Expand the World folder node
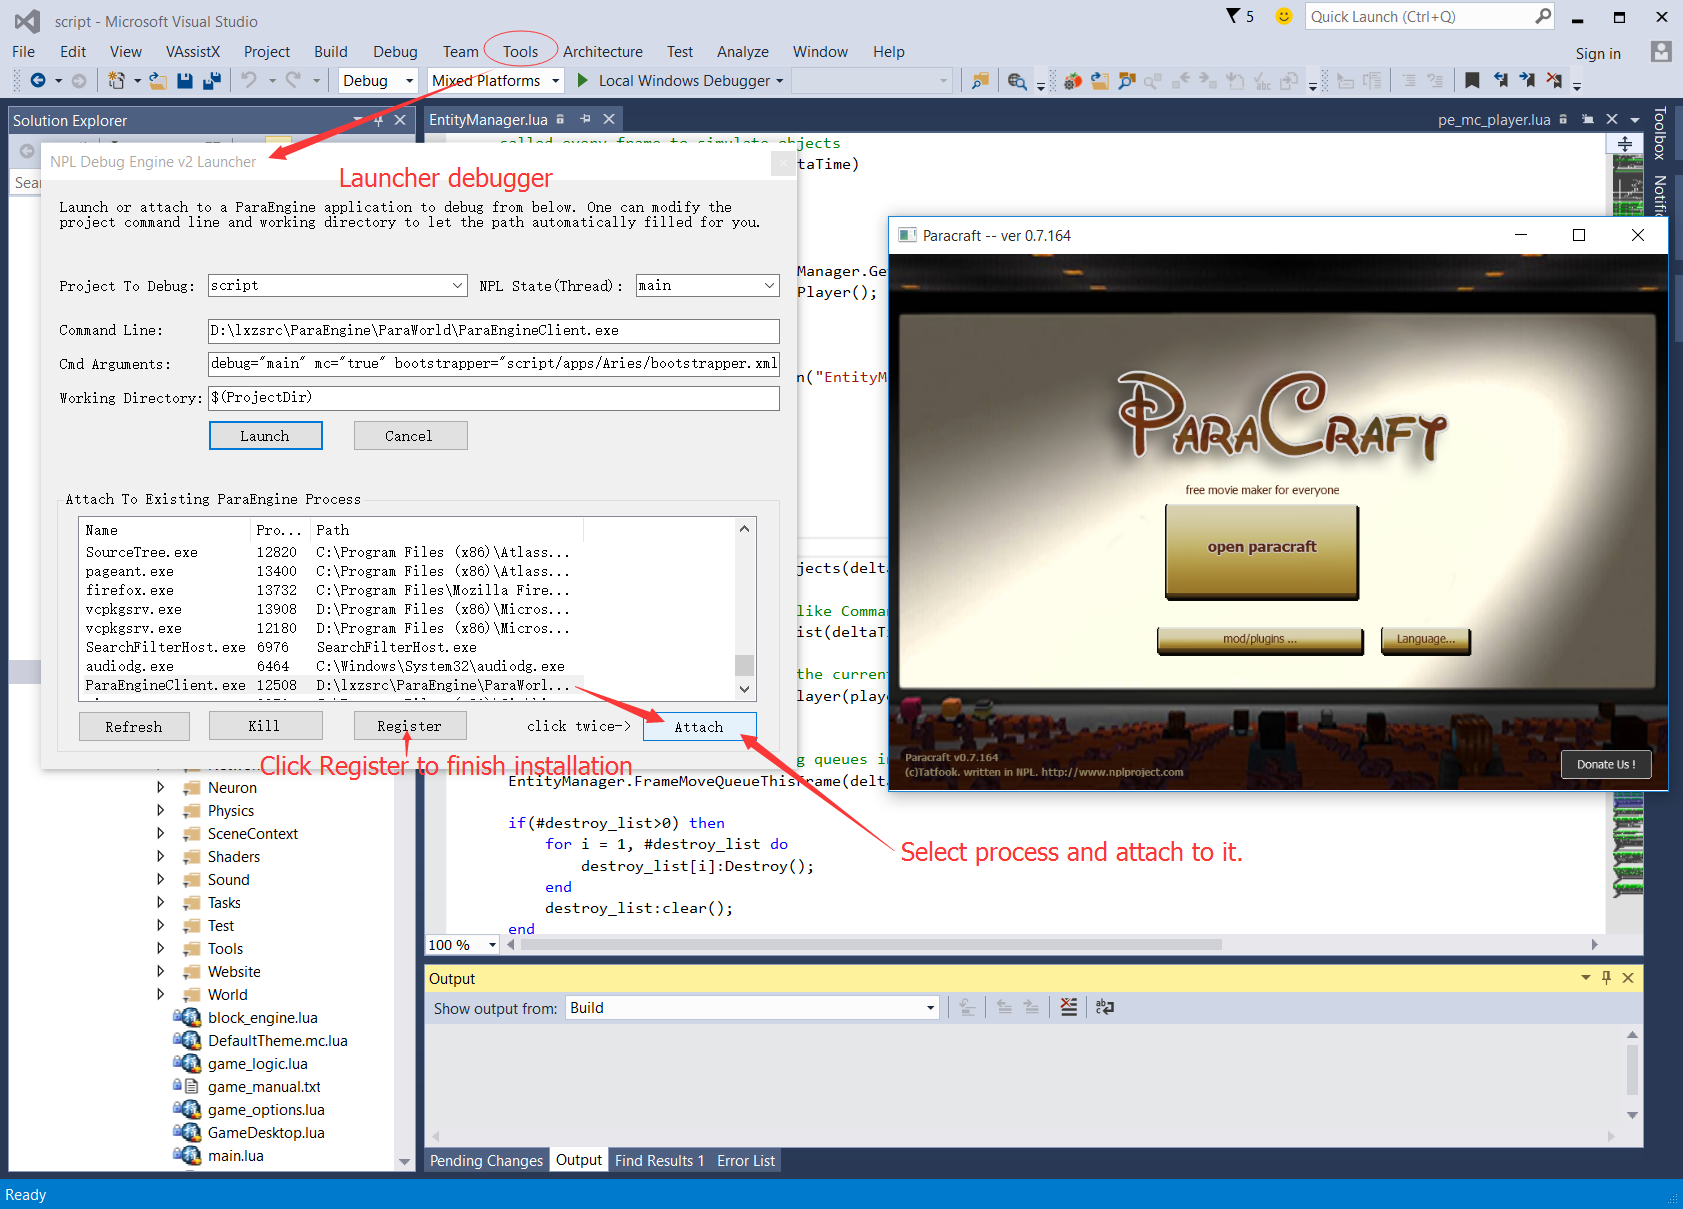The image size is (1683, 1209). (x=160, y=994)
